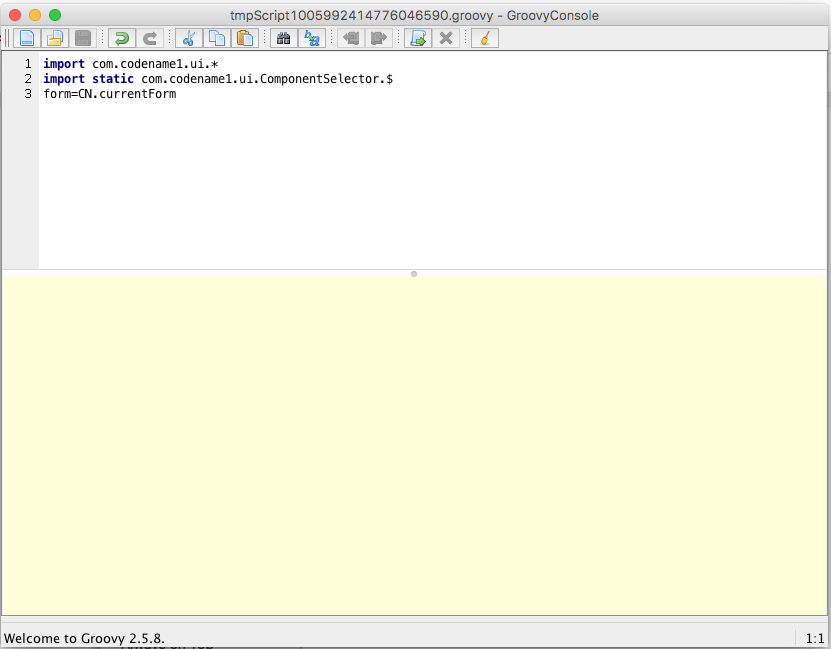Viewport: 831px width, 649px height.
Task: Open a script with the folder icon
Action: pyautogui.click(x=55, y=38)
